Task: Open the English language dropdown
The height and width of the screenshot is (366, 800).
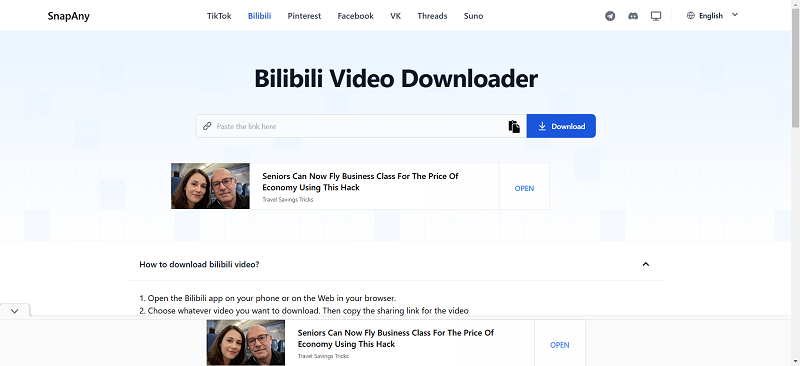Action: (713, 15)
